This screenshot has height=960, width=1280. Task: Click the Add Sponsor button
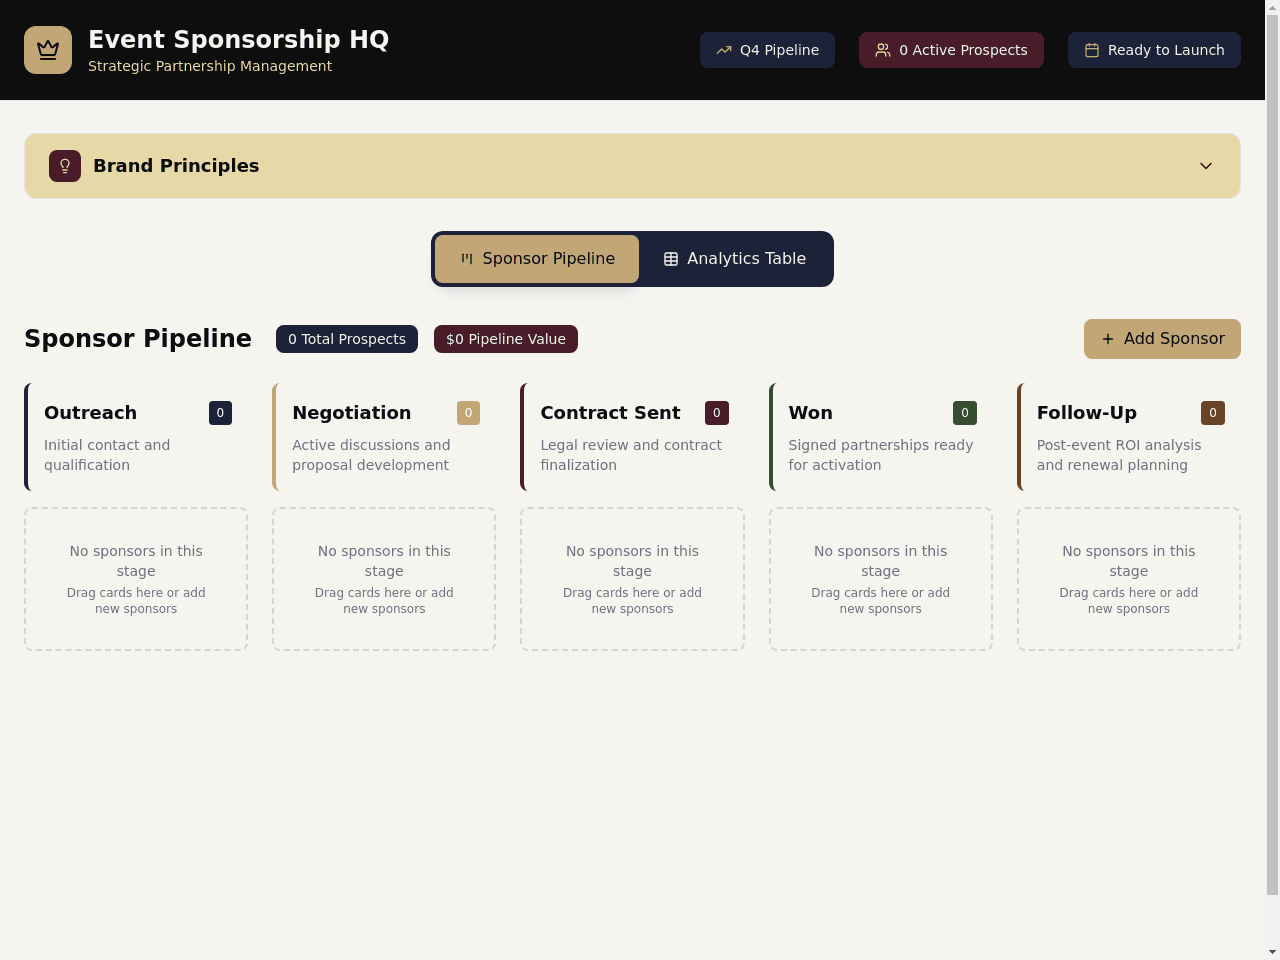pos(1162,339)
